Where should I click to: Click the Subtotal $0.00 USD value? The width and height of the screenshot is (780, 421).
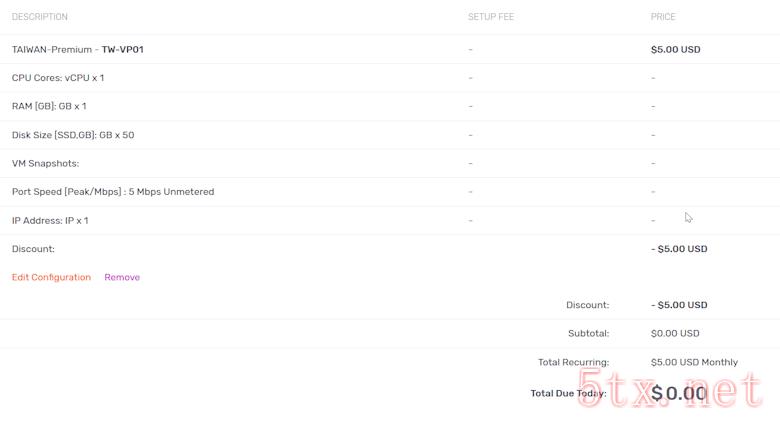(x=675, y=333)
